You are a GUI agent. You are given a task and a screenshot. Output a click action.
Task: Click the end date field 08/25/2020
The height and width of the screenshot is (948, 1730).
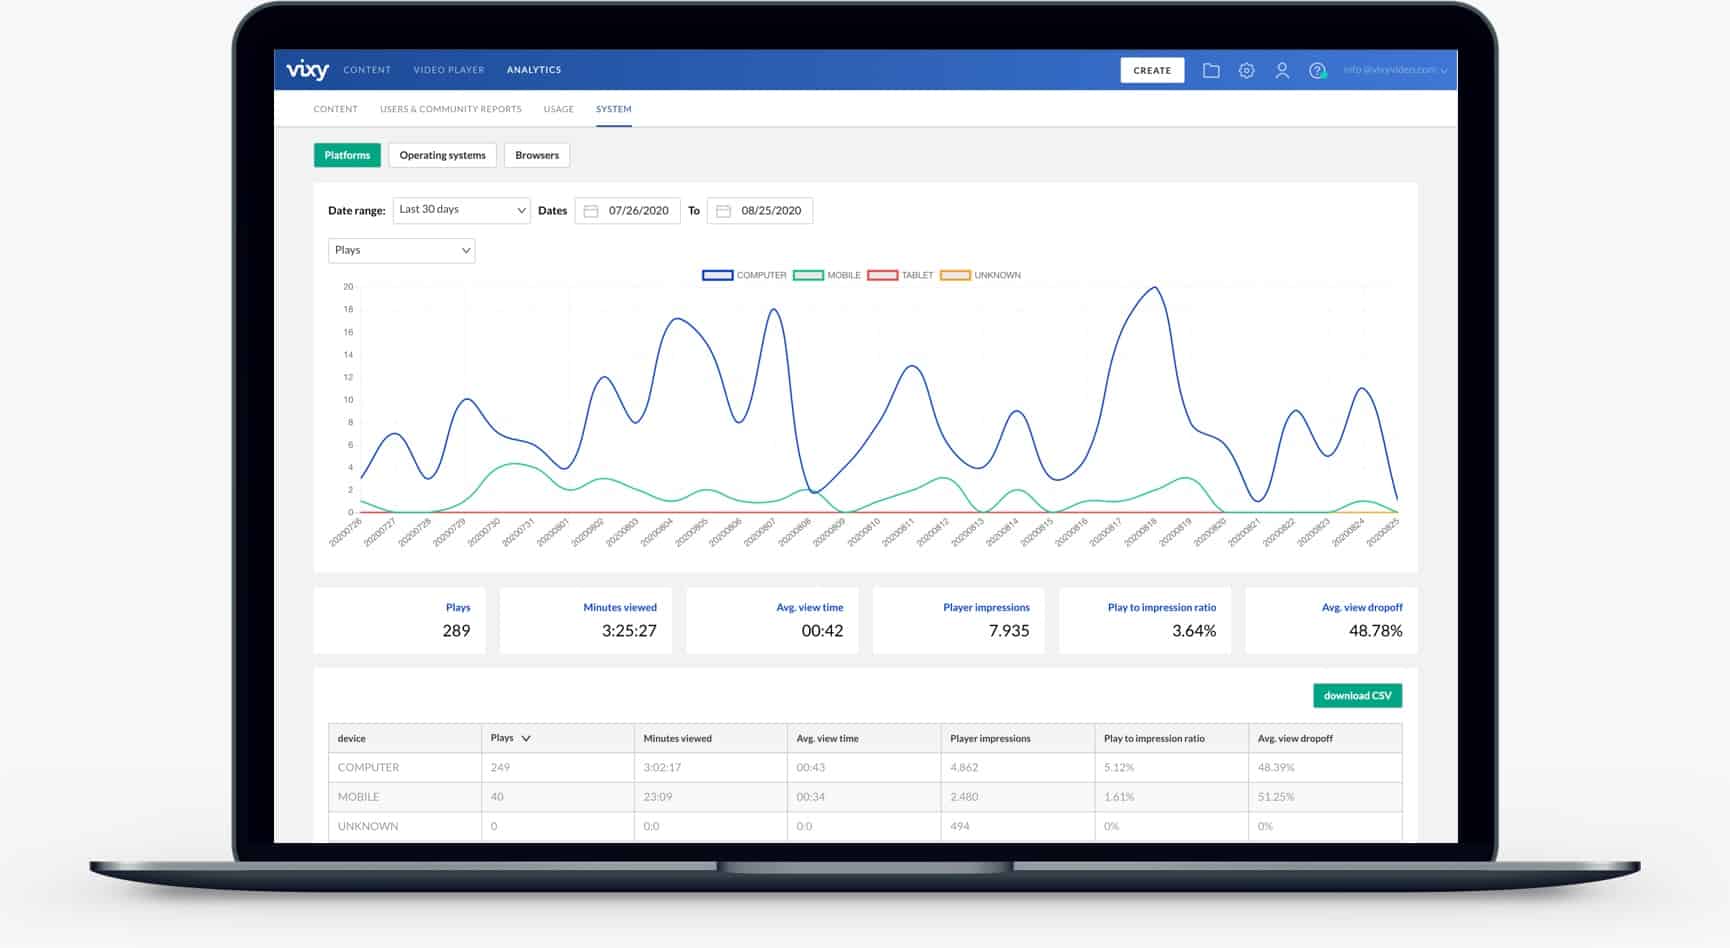click(760, 211)
